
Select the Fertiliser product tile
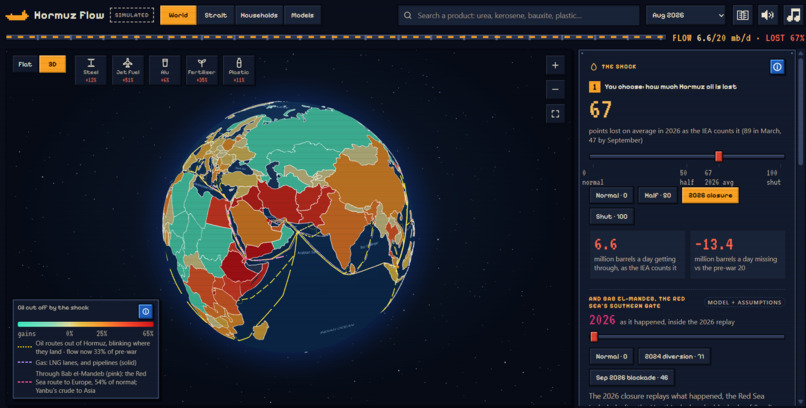tap(202, 70)
